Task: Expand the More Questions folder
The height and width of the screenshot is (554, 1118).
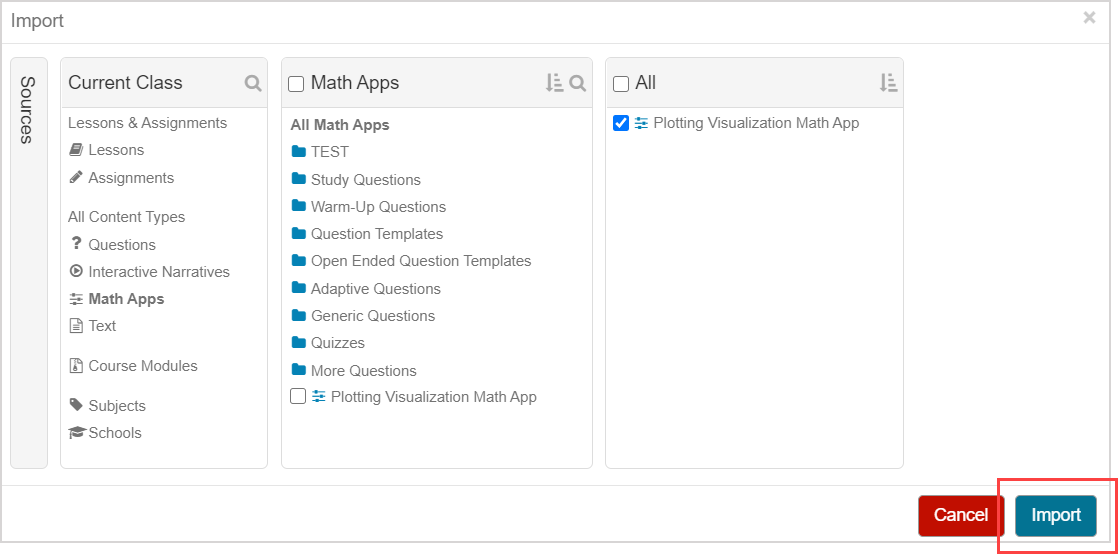Action: click(x=363, y=371)
